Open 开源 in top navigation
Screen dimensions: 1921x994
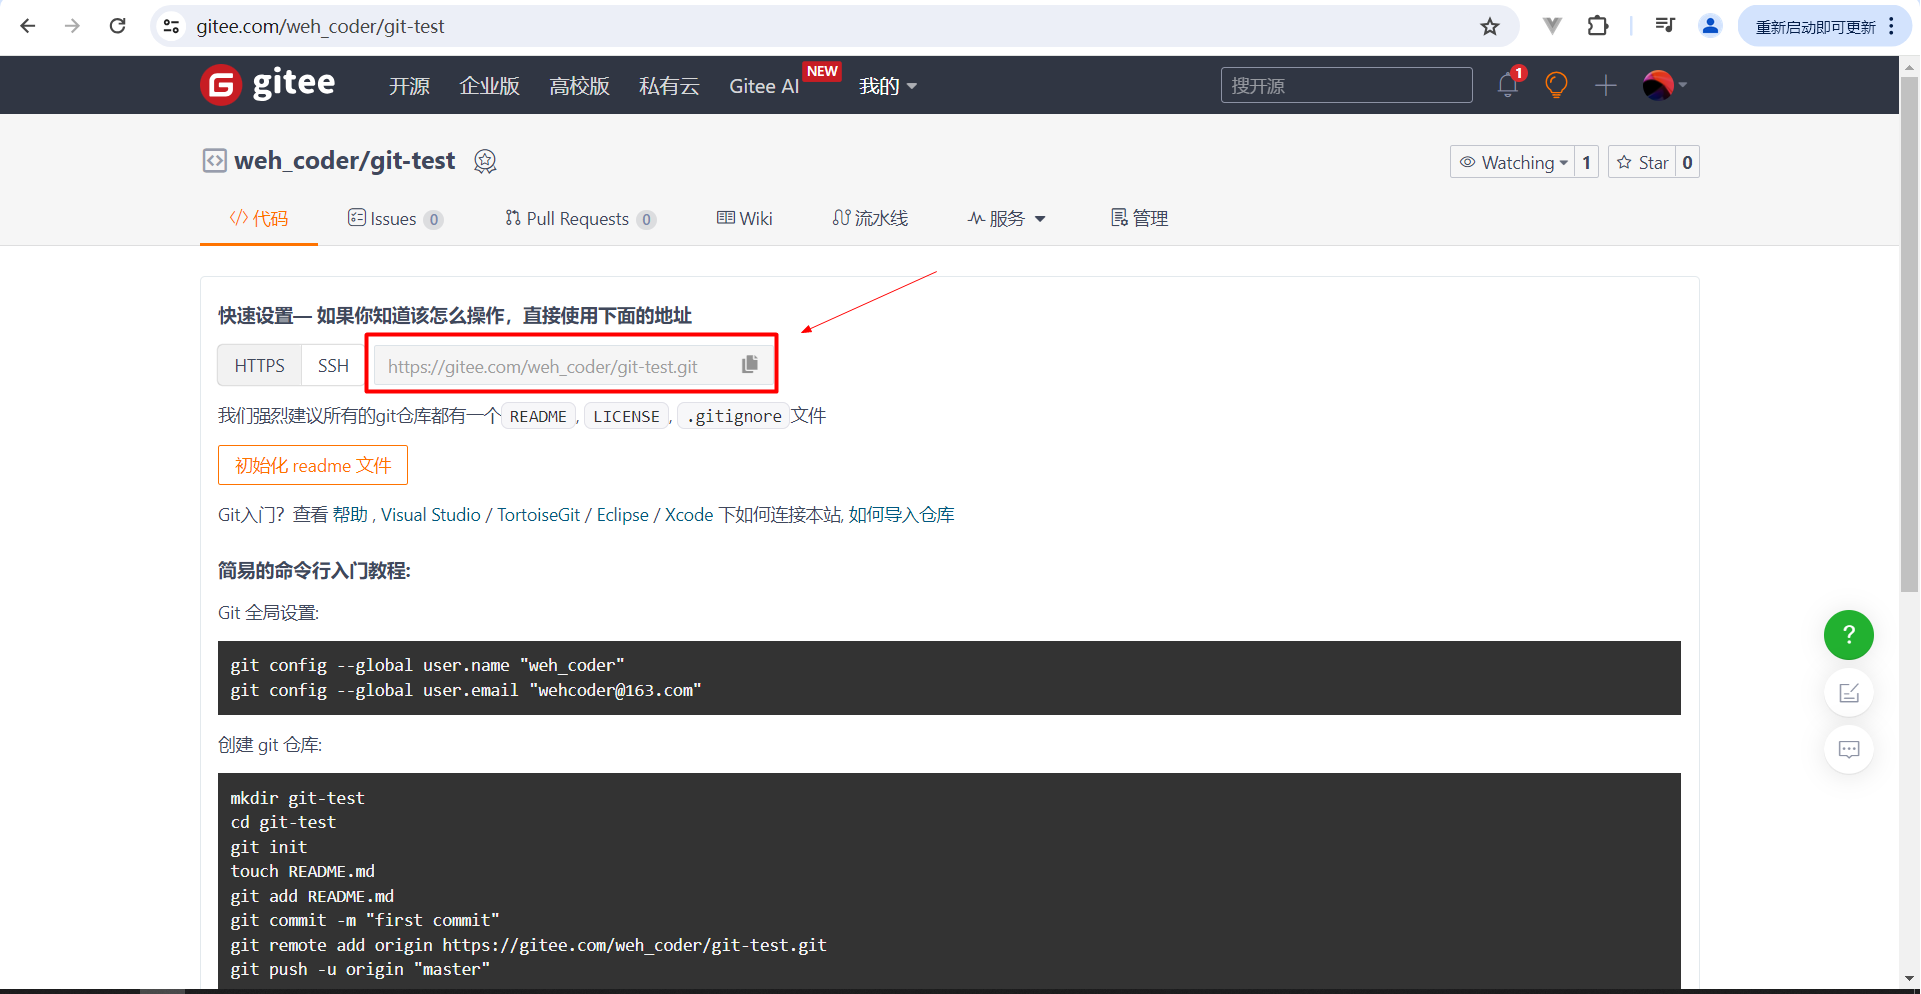(x=409, y=86)
